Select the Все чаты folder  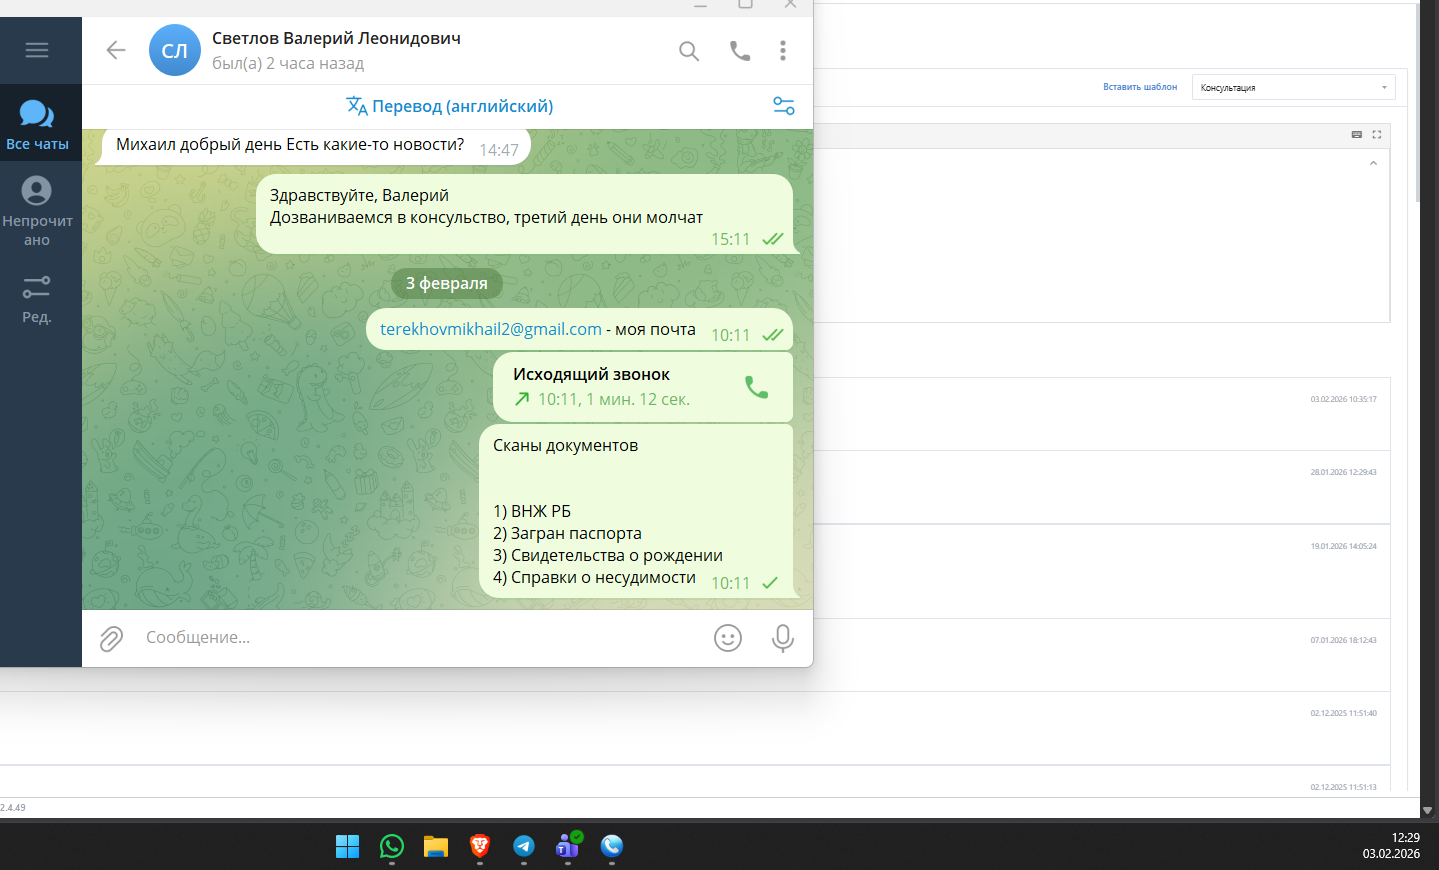point(37,124)
